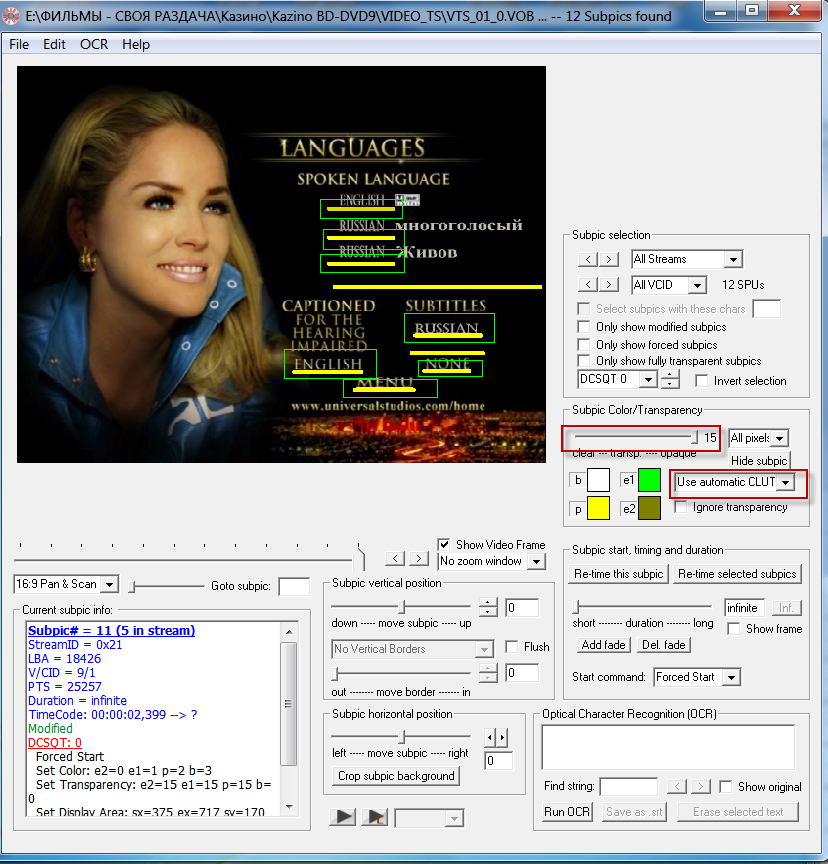Click the Add fade button
This screenshot has width=828, height=864.
coord(603,645)
